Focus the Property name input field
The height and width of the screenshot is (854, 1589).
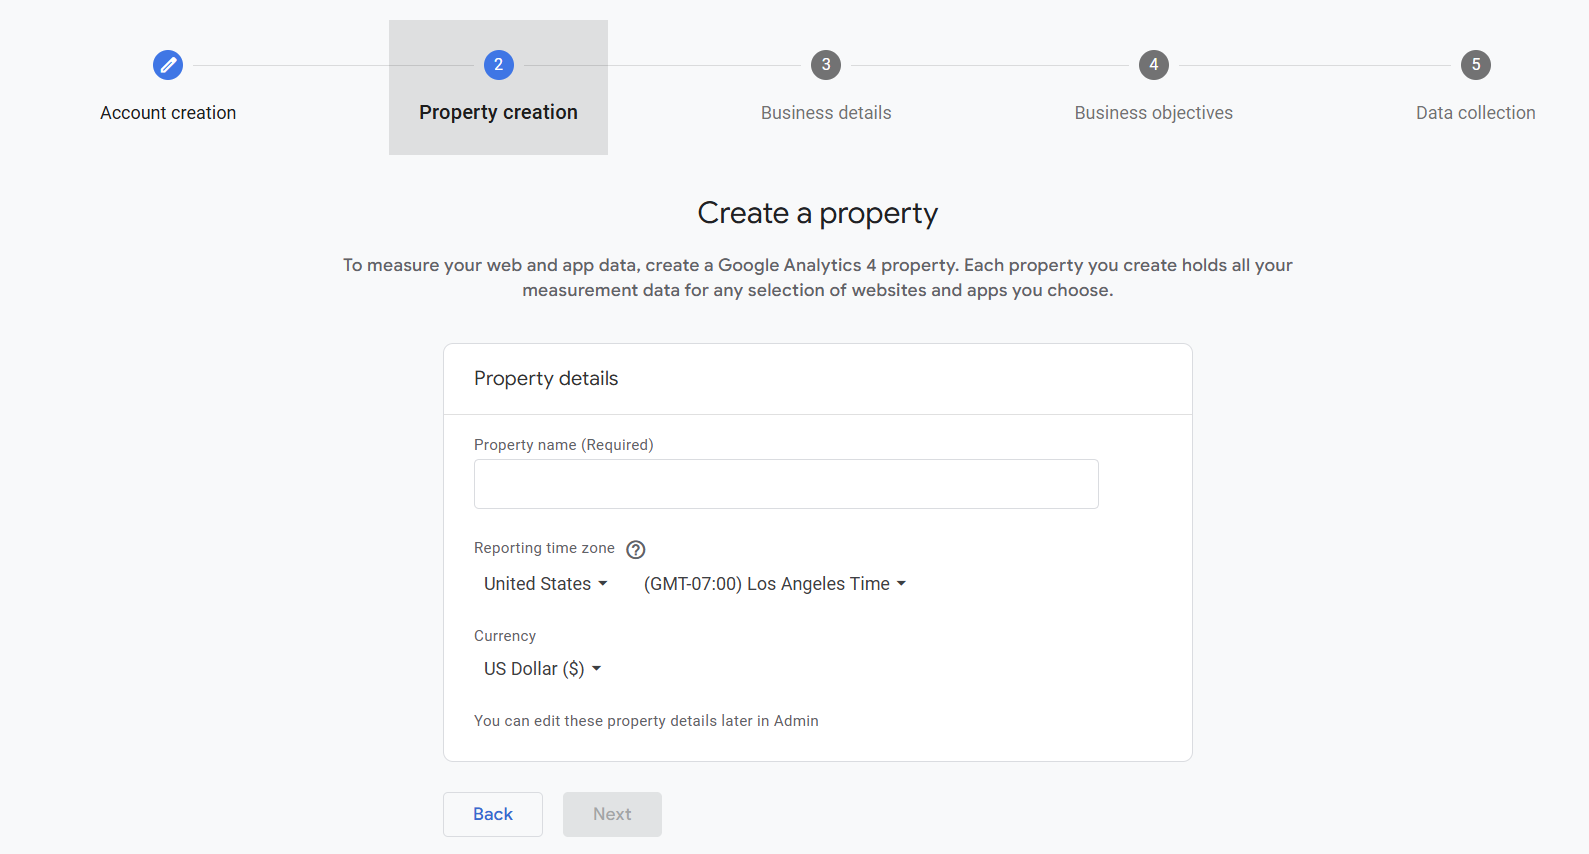(786, 484)
